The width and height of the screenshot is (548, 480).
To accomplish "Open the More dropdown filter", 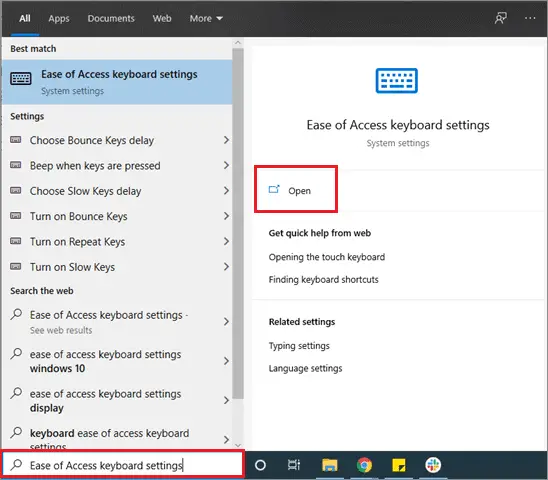I will [x=206, y=18].
